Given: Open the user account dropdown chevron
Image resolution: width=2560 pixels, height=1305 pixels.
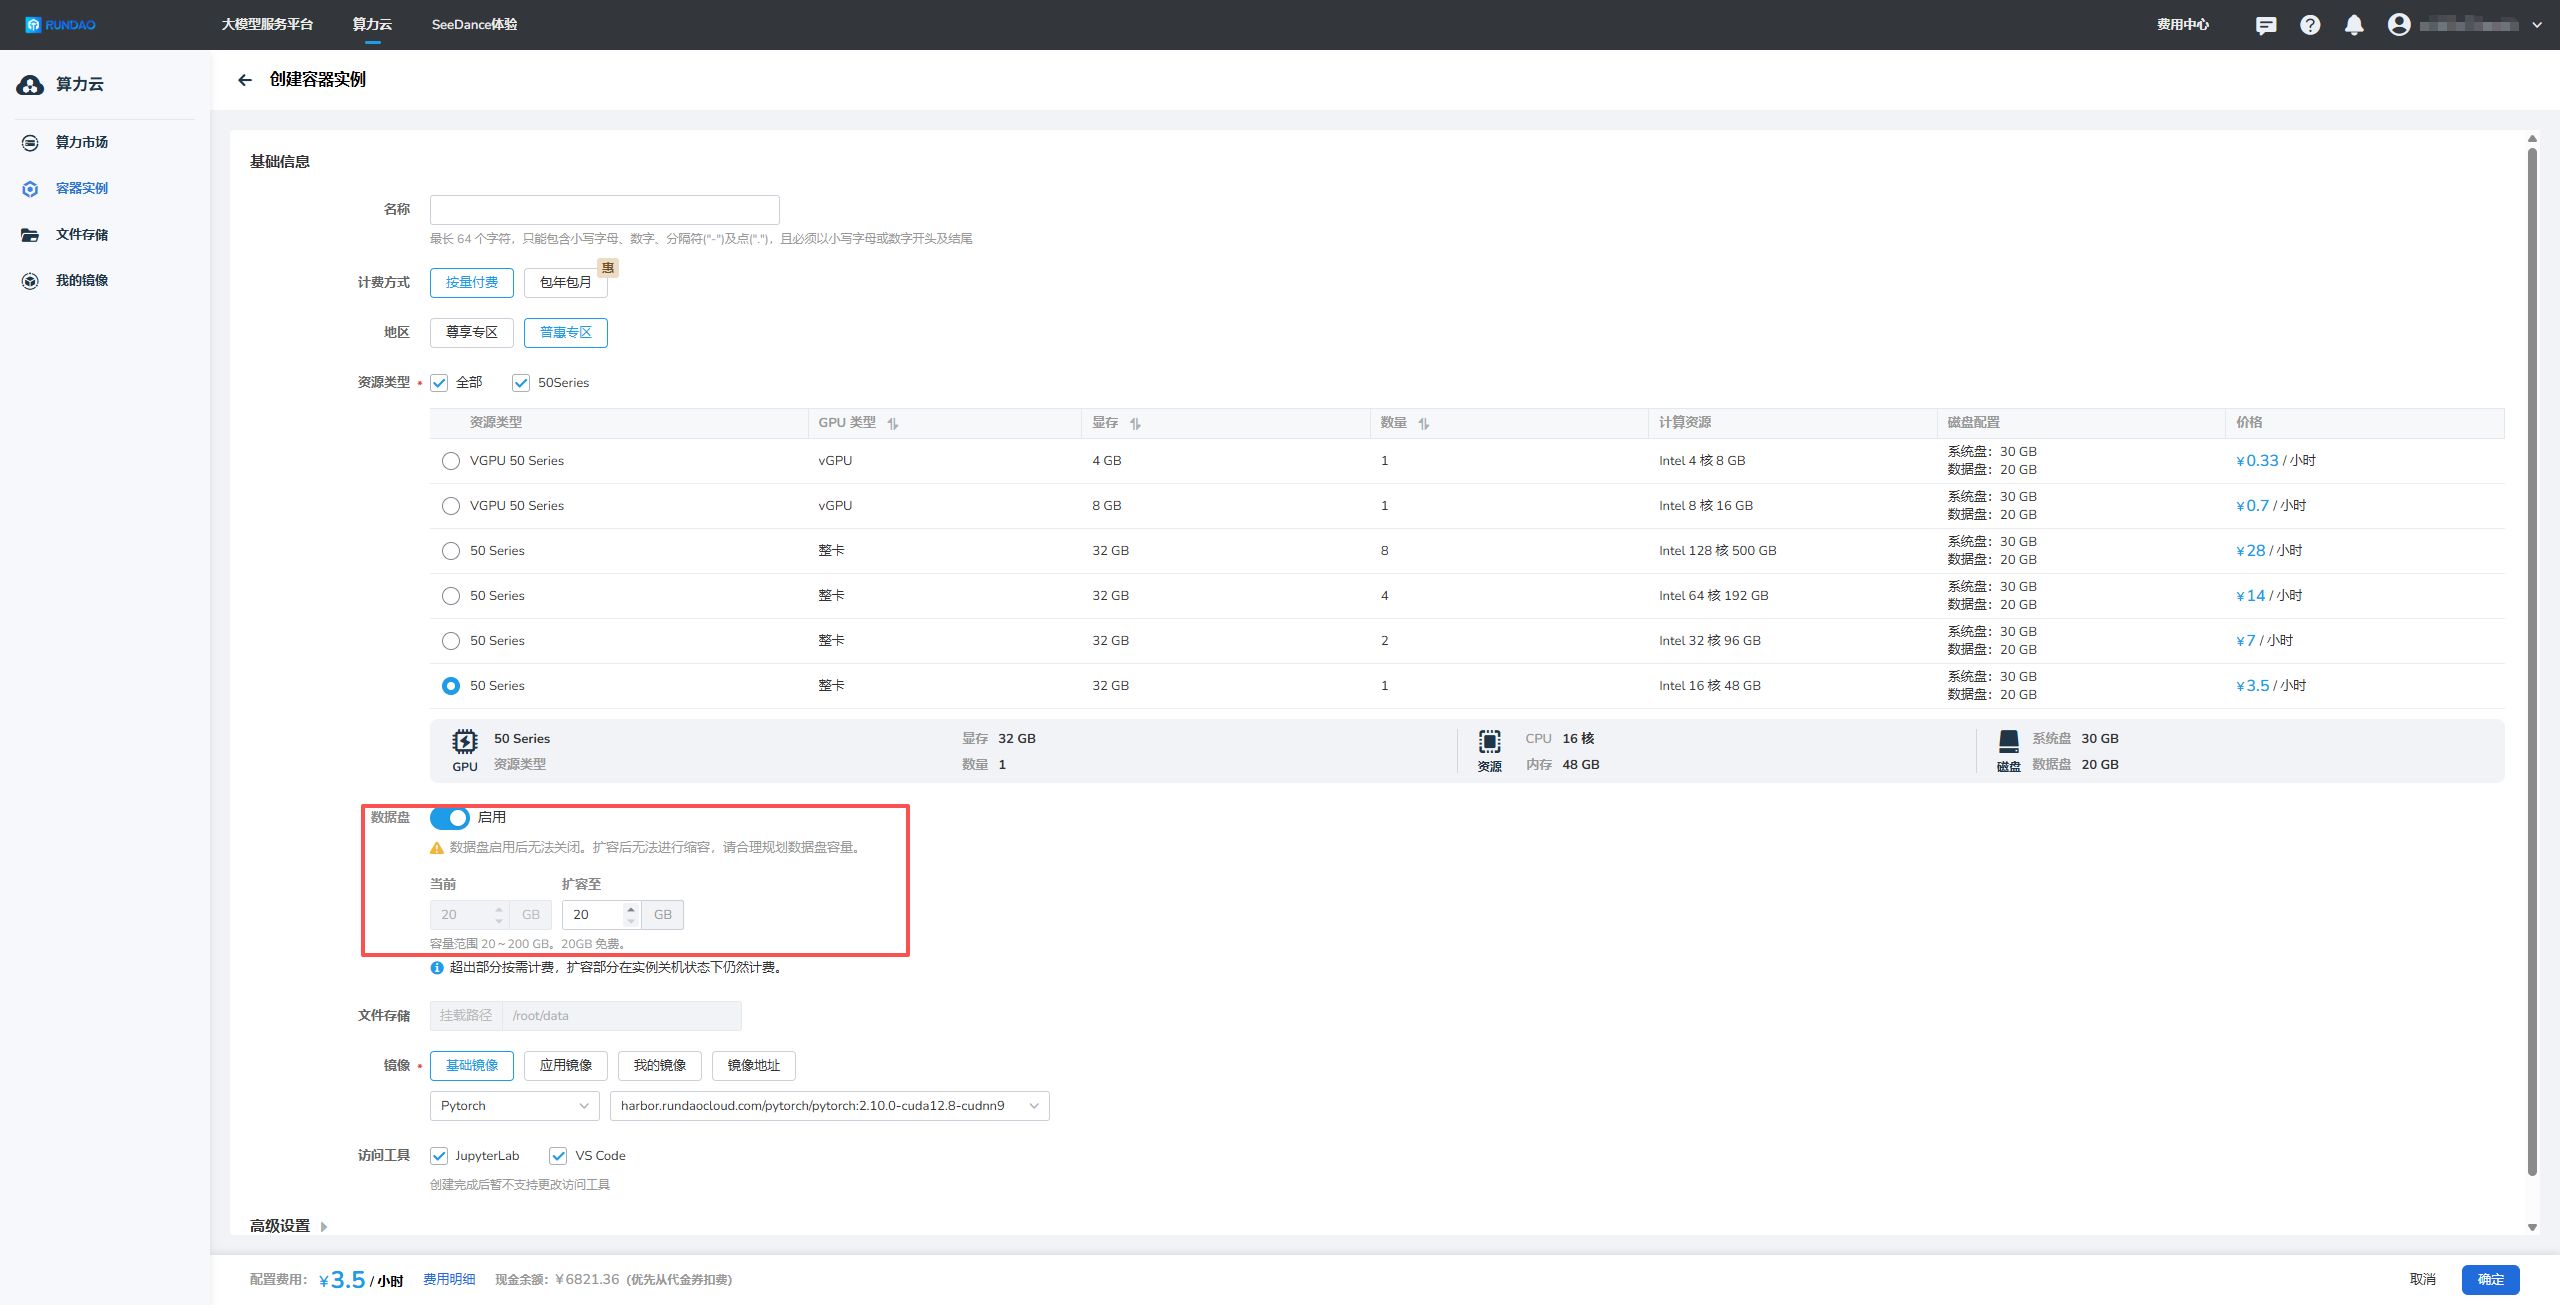Looking at the screenshot, I should point(2537,25).
